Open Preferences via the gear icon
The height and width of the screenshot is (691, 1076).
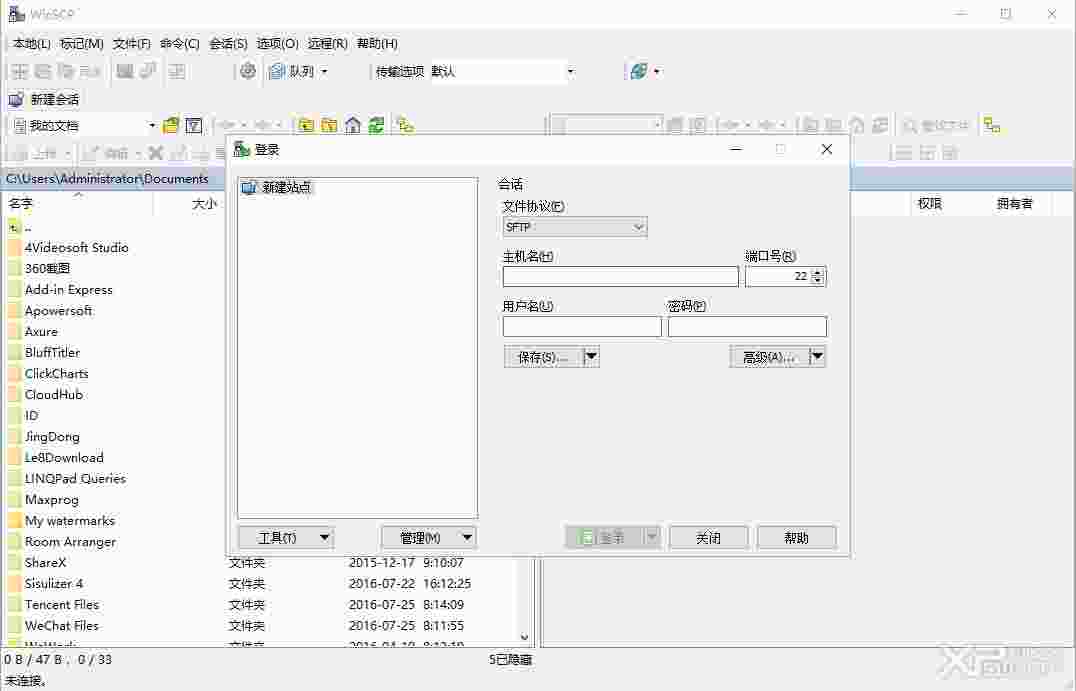pyautogui.click(x=248, y=71)
